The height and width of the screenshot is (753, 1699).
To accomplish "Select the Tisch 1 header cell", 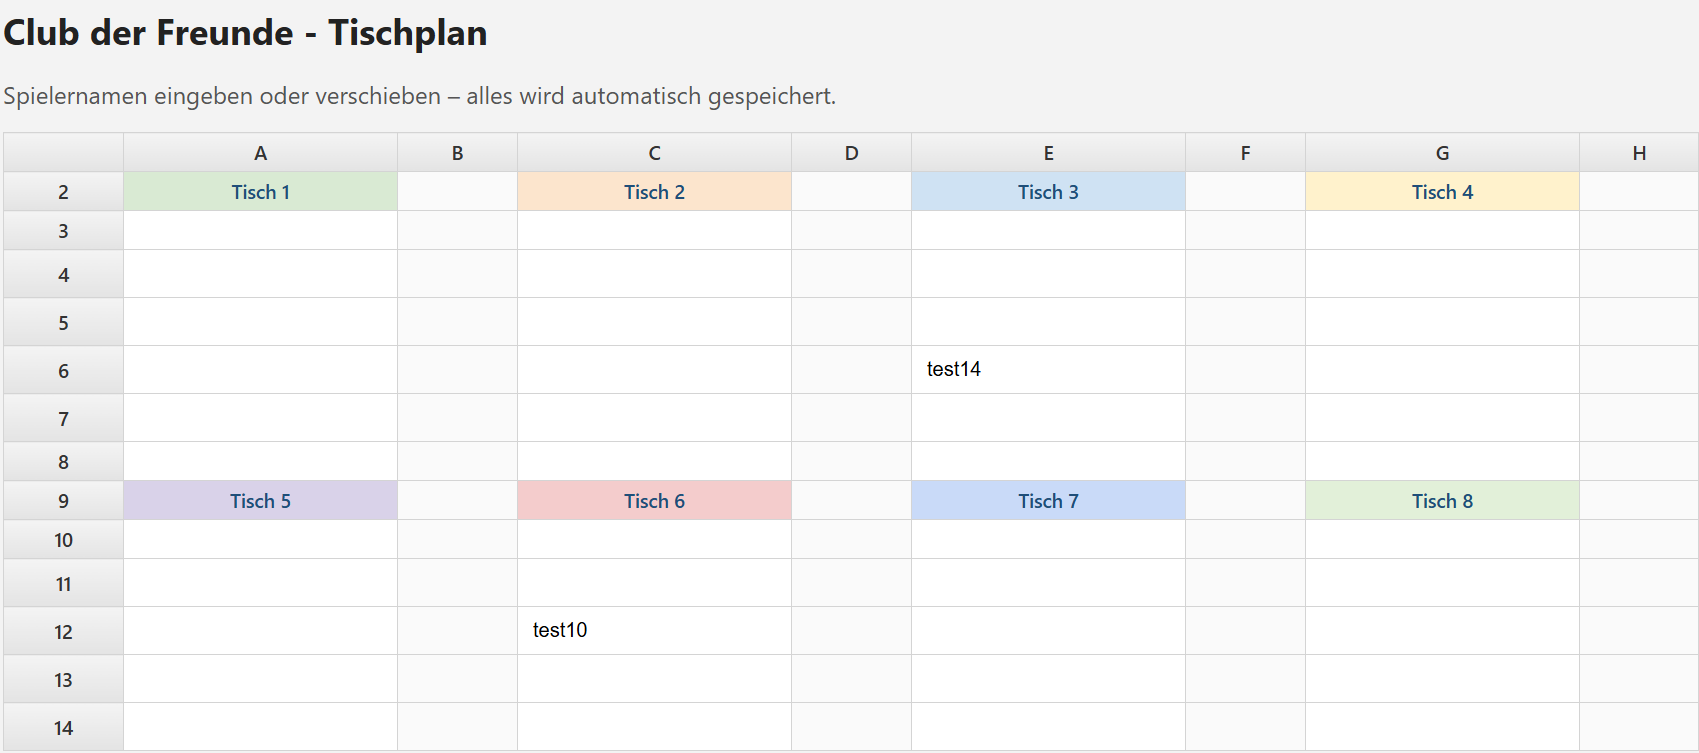I will click(x=260, y=191).
